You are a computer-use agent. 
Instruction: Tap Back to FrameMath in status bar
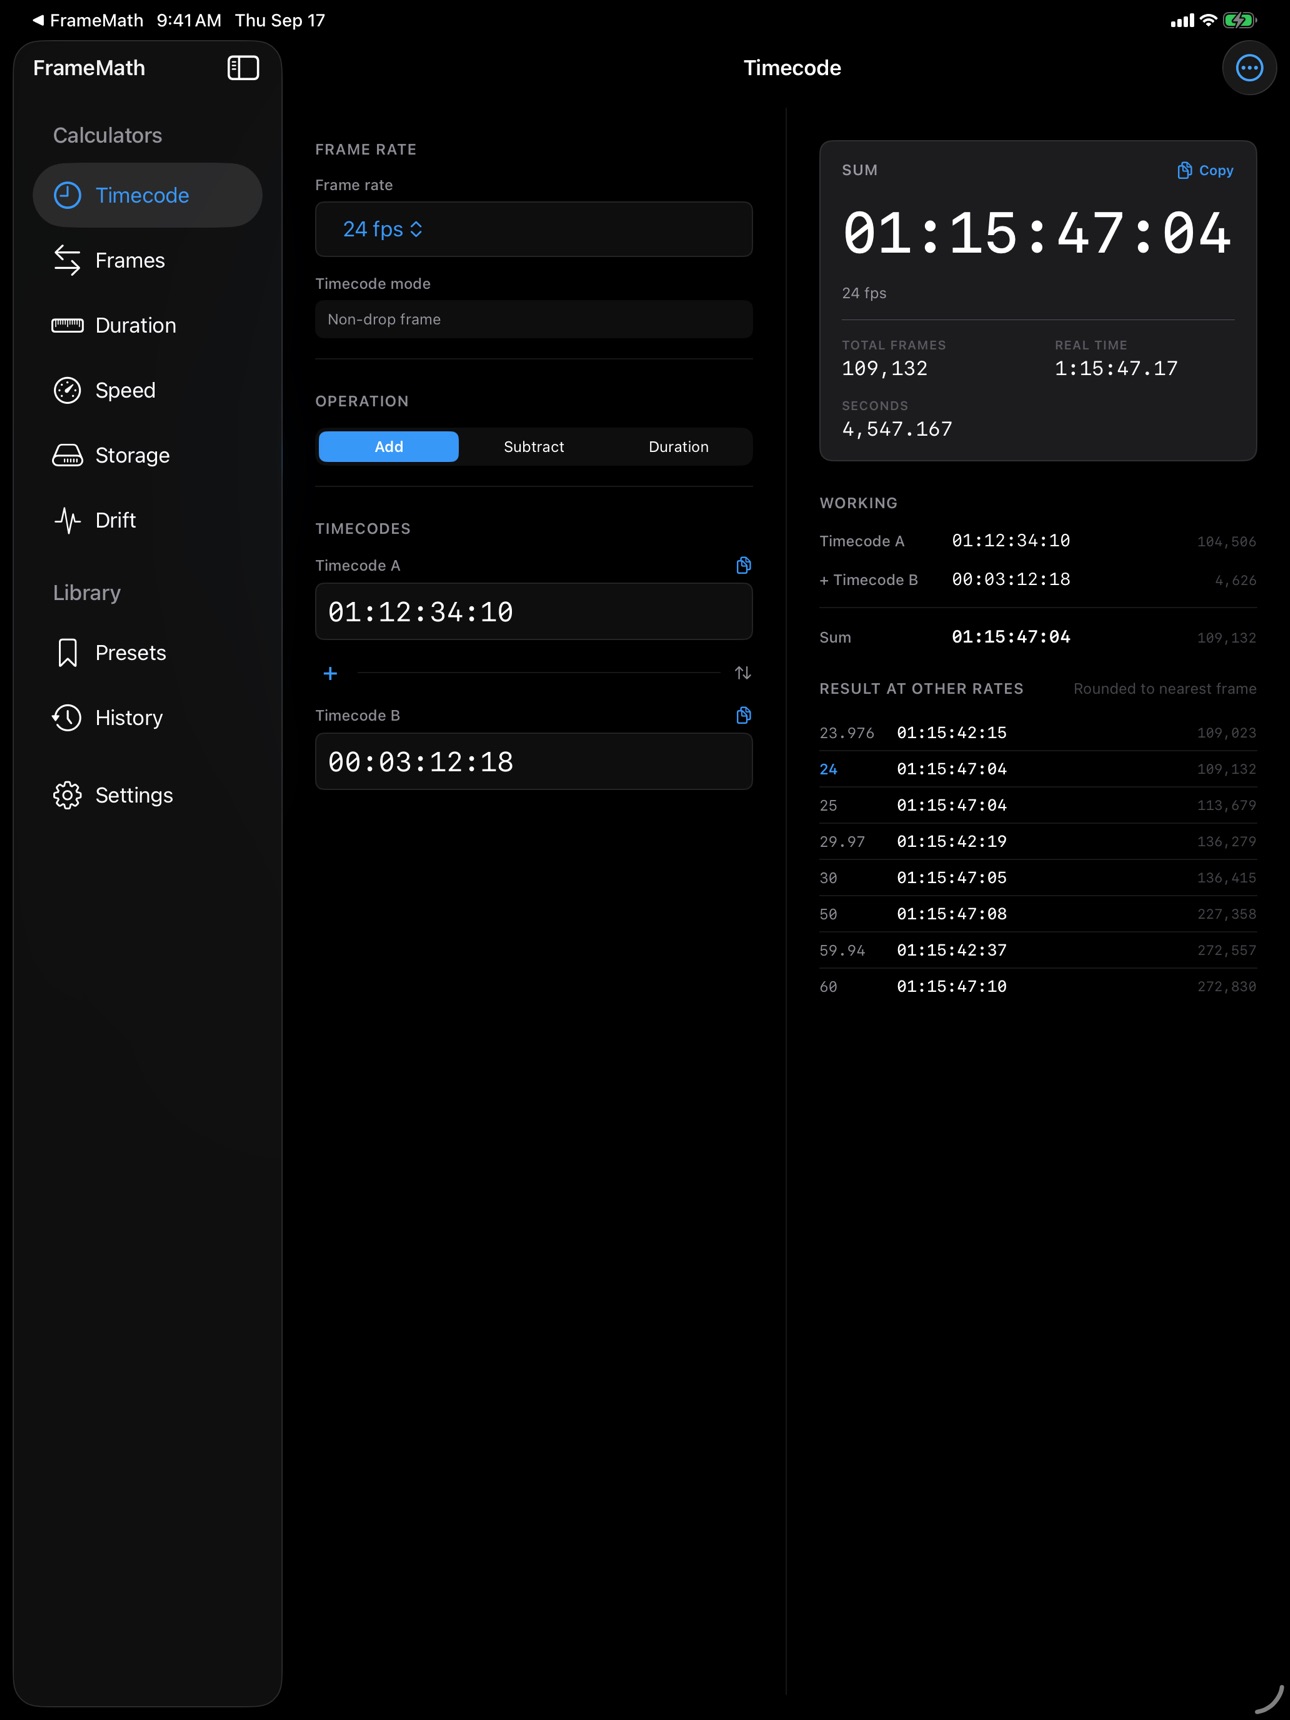tap(88, 20)
